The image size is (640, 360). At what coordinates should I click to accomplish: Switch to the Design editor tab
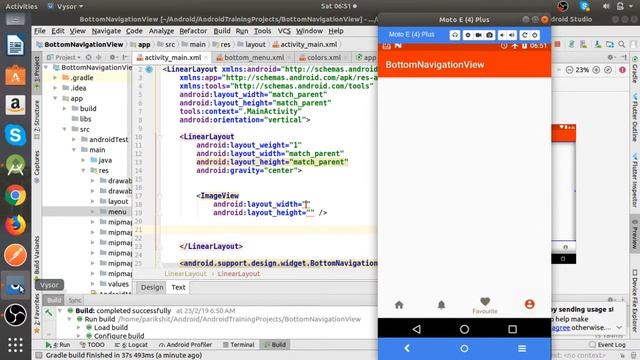point(152,287)
